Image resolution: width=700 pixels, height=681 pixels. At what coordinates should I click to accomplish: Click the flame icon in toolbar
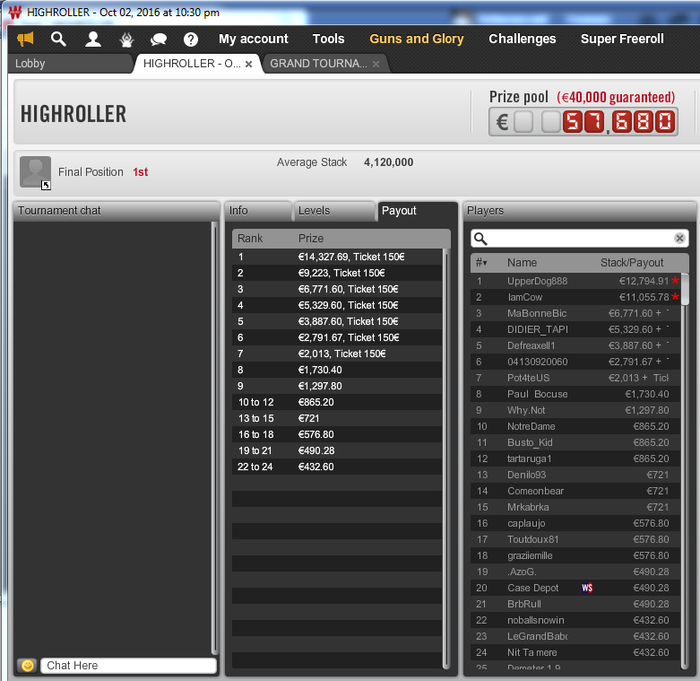[x=127, y=40]
